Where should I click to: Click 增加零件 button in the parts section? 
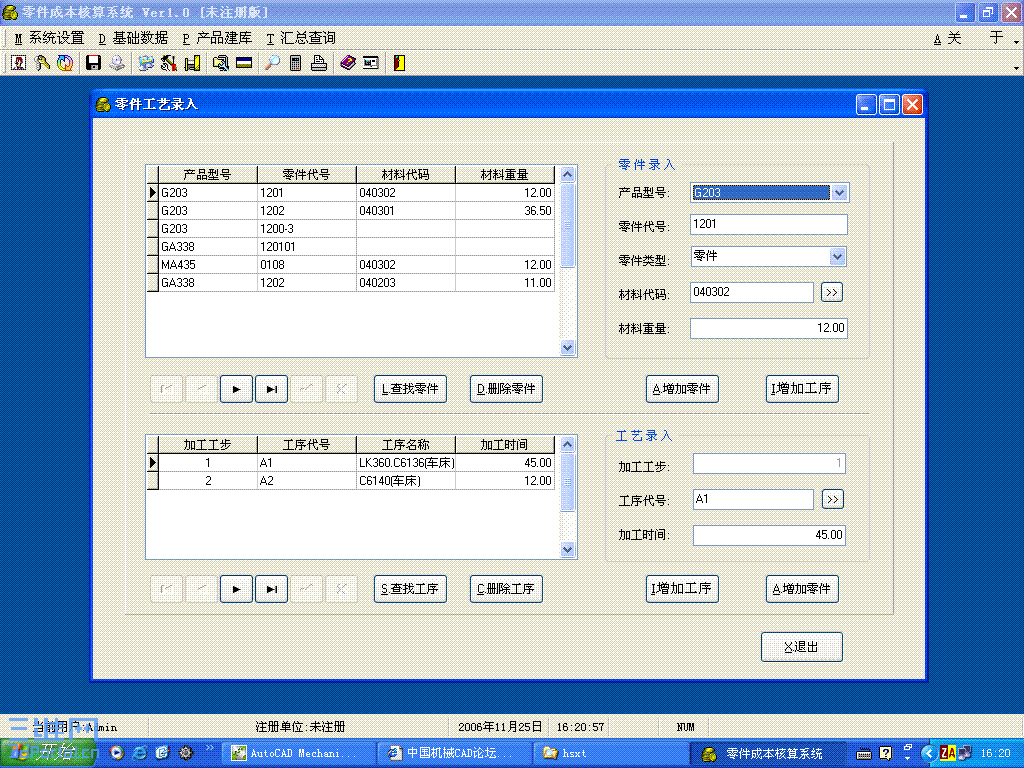tap(682, 389)
